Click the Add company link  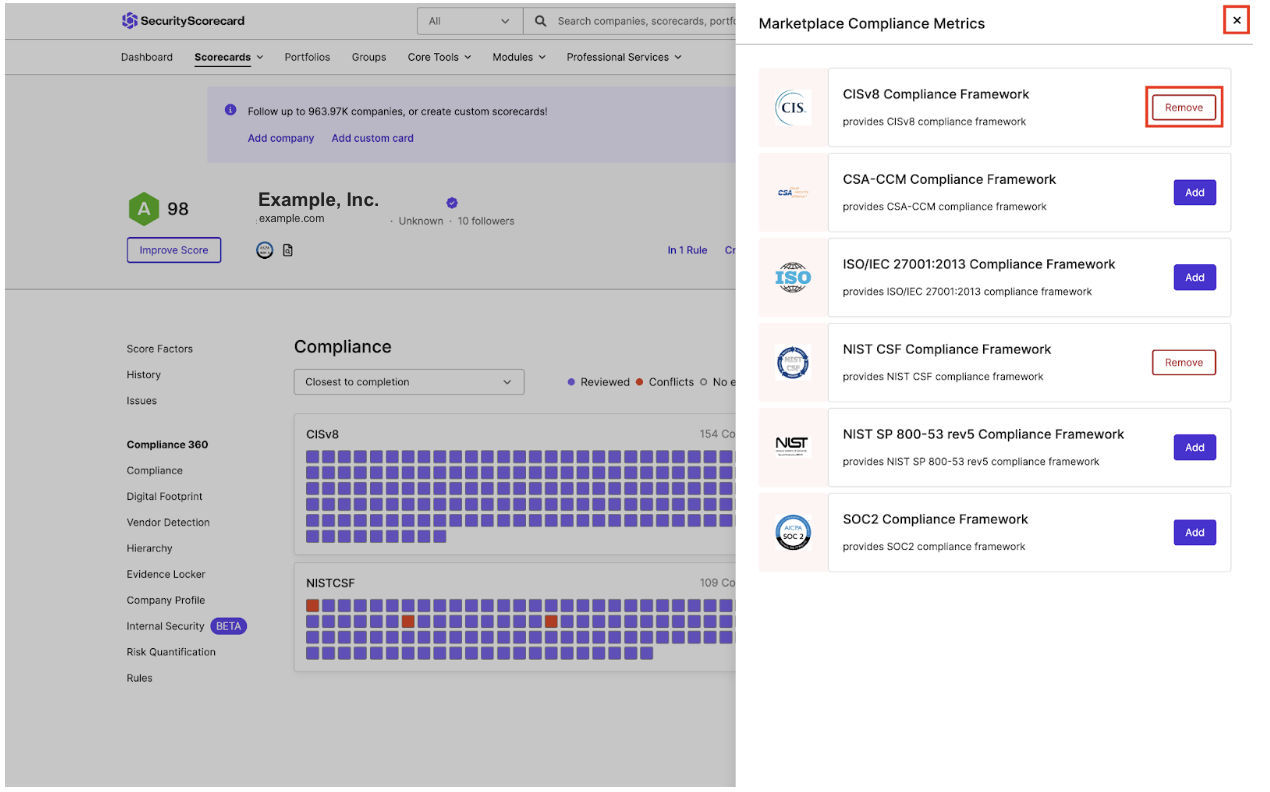pyautogui.click(x=281, y=138)
